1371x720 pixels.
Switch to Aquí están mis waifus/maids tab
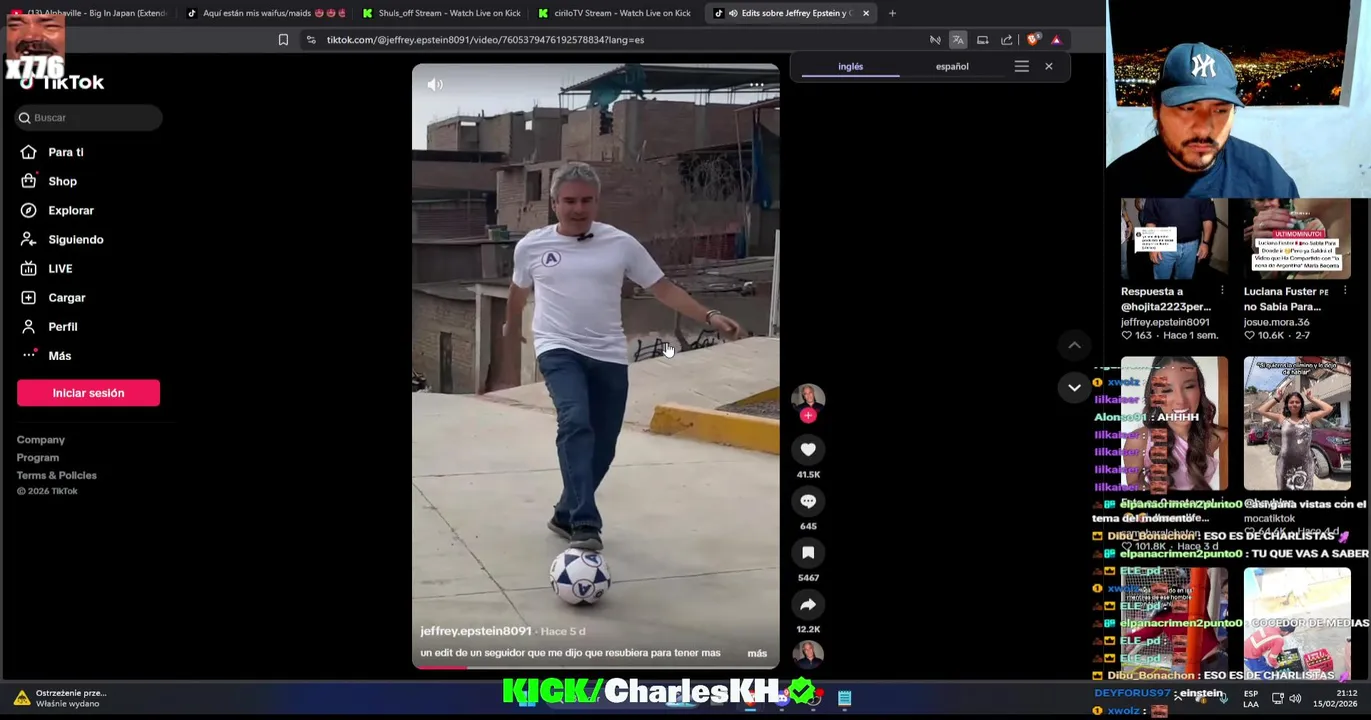[x=268, y=13]
